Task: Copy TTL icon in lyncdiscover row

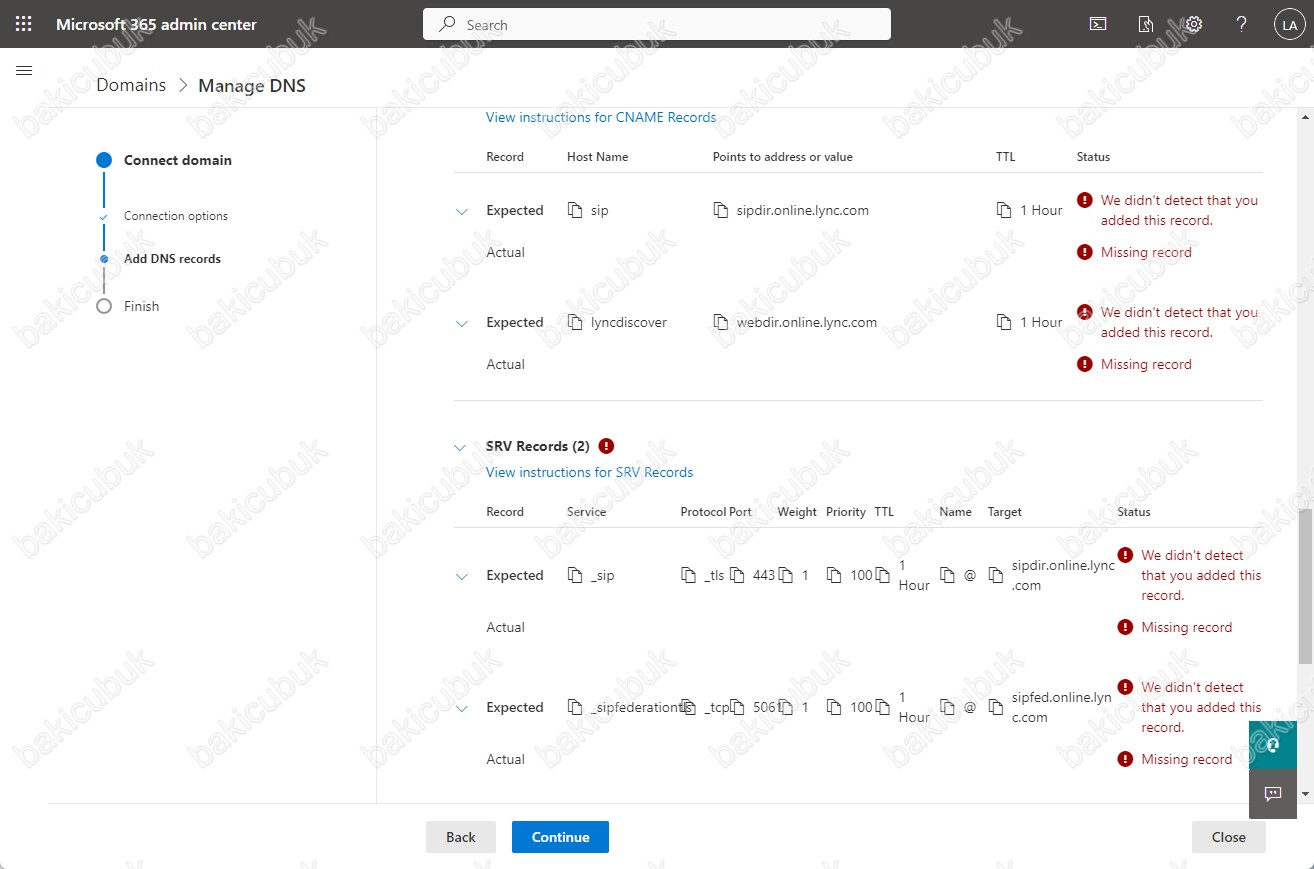Action: coord(1004,322)
